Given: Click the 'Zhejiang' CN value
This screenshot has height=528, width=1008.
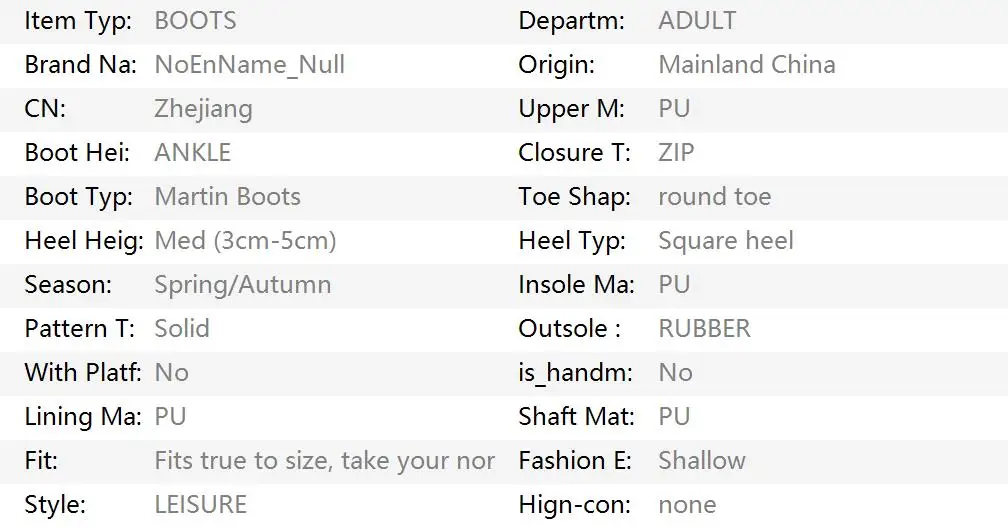Looking at the screenshot, I should click(203, 109).
